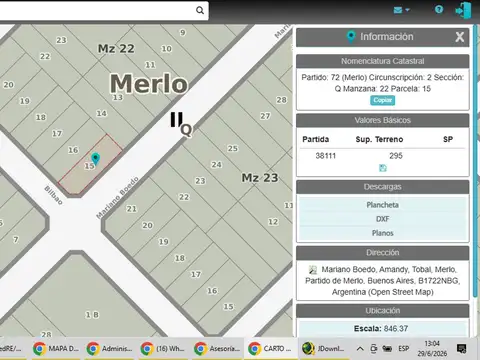Download the DXF file
480x360 pixels.
click(x=382, y=219)
